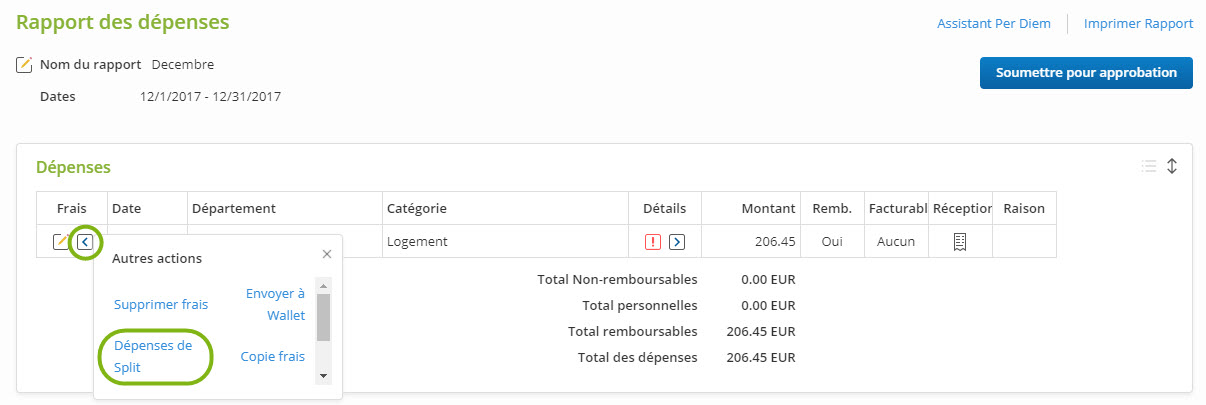This screenshot has width=1206, height=405.
Task: Click Envoyer à Wallet action
Action: click(x=275, y=304)
